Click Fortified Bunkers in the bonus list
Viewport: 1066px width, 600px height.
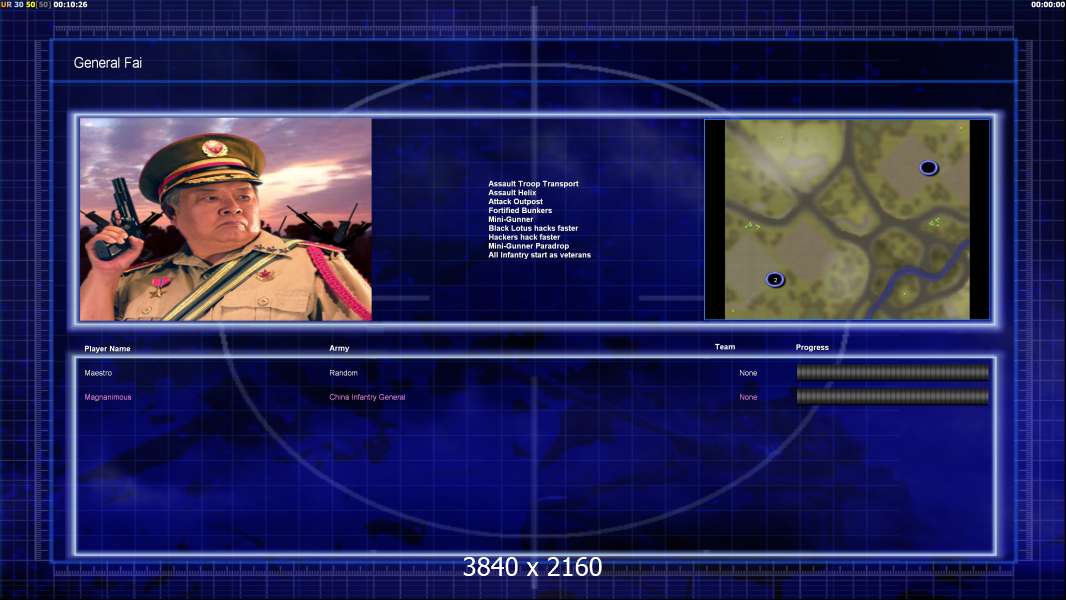point(520,210)
